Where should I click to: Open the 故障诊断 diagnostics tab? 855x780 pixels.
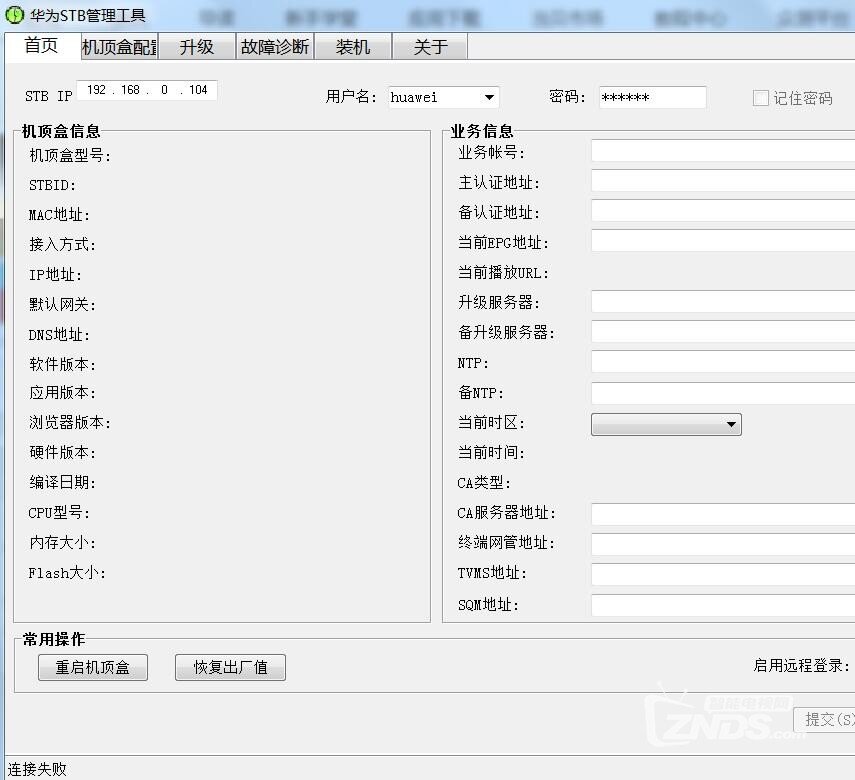click(x=273, y=46)
